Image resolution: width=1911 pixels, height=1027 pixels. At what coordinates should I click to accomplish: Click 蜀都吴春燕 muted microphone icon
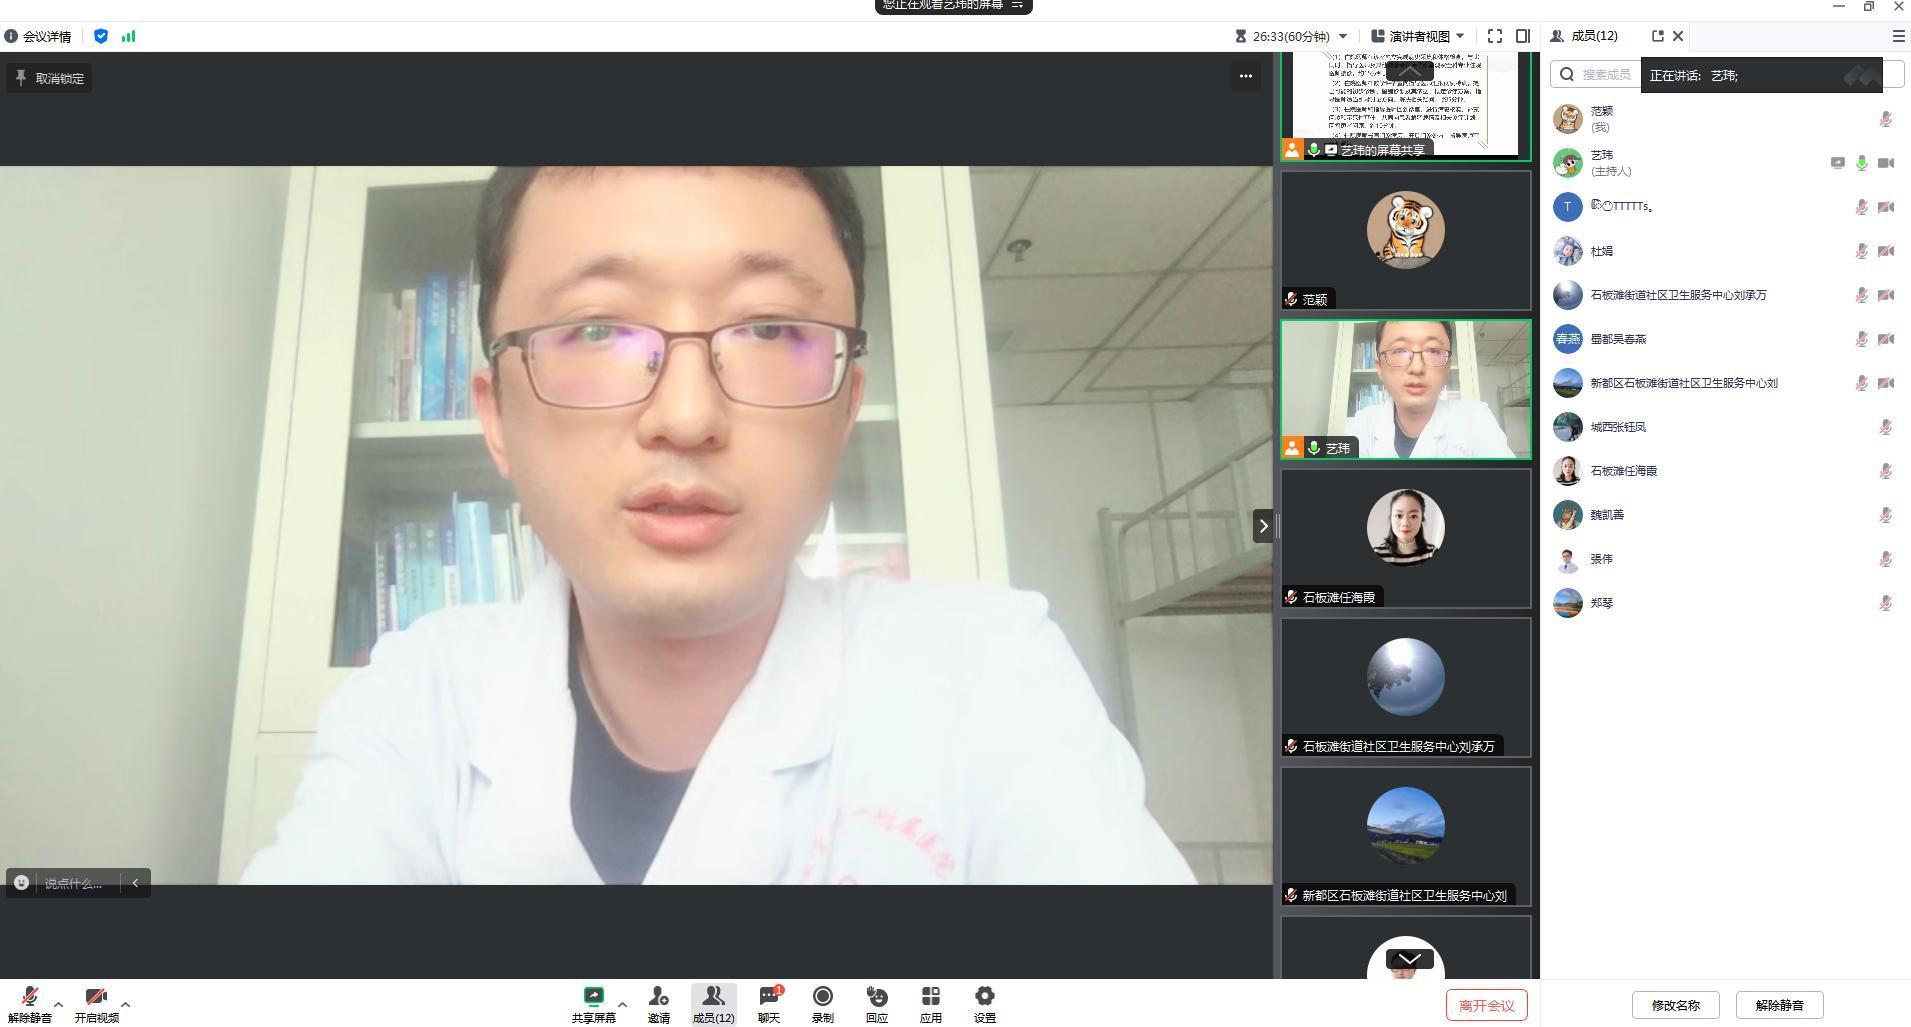click(1861, 339)
